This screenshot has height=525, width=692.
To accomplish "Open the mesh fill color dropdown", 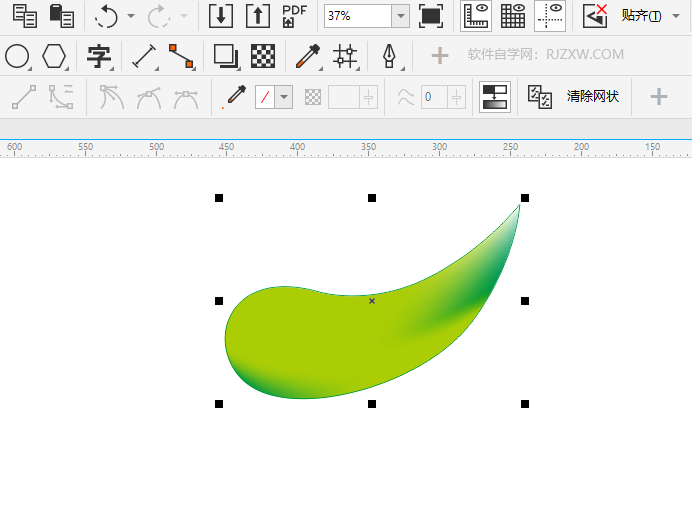I will [284, 97].
